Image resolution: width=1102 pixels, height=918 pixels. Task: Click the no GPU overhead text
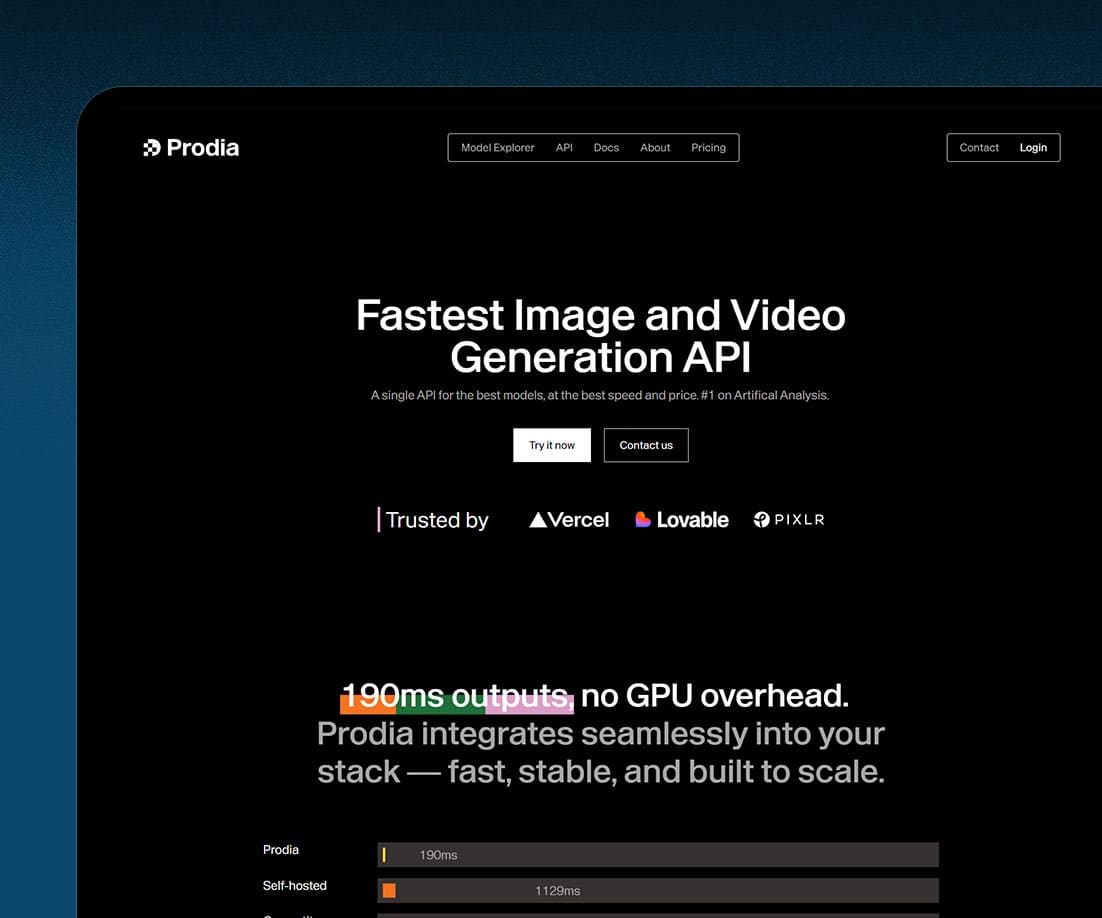point(715,696)
